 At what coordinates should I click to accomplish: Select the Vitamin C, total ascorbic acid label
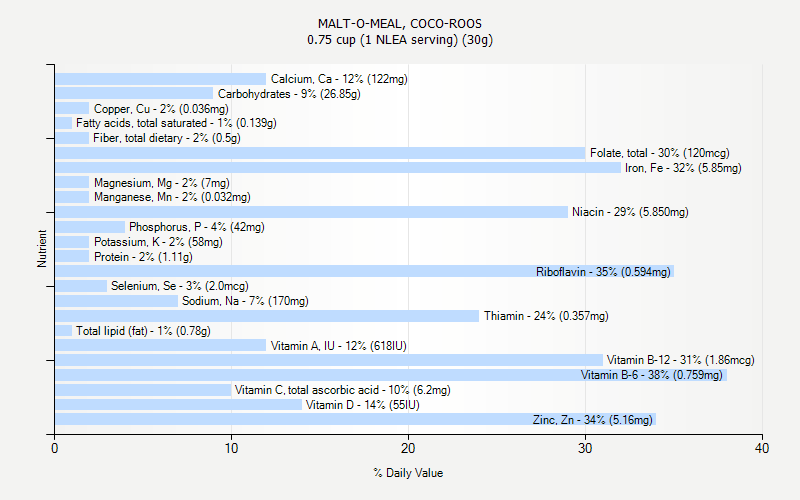pos(342,390)
